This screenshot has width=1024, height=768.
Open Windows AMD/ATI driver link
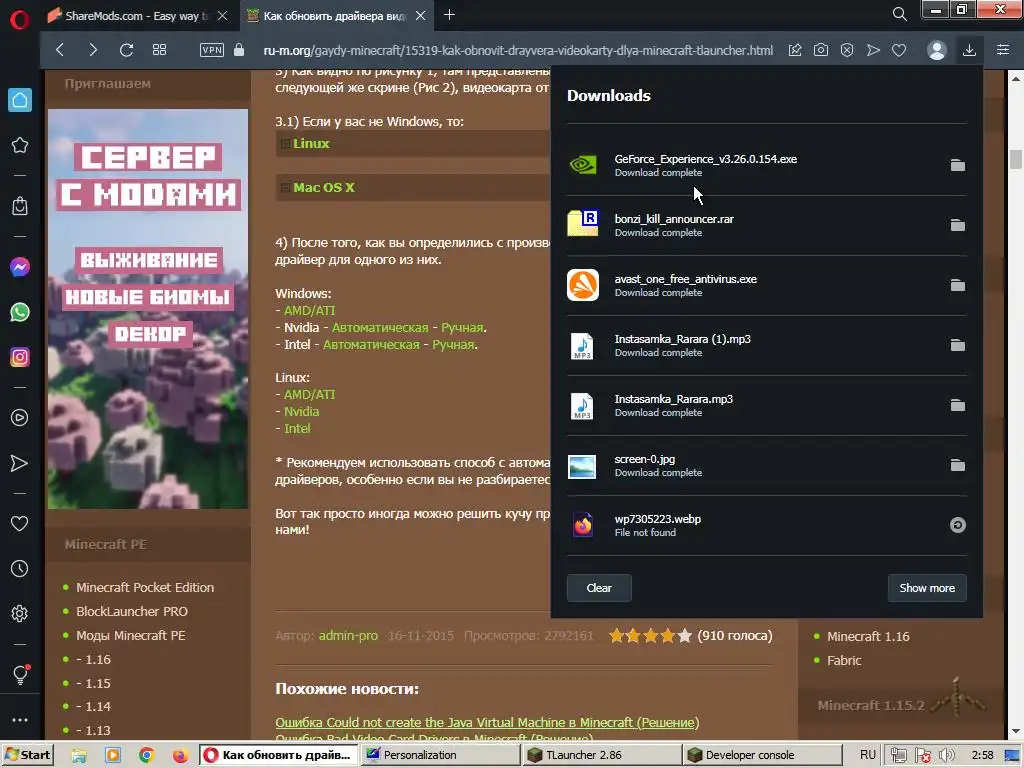click(310, 311)
